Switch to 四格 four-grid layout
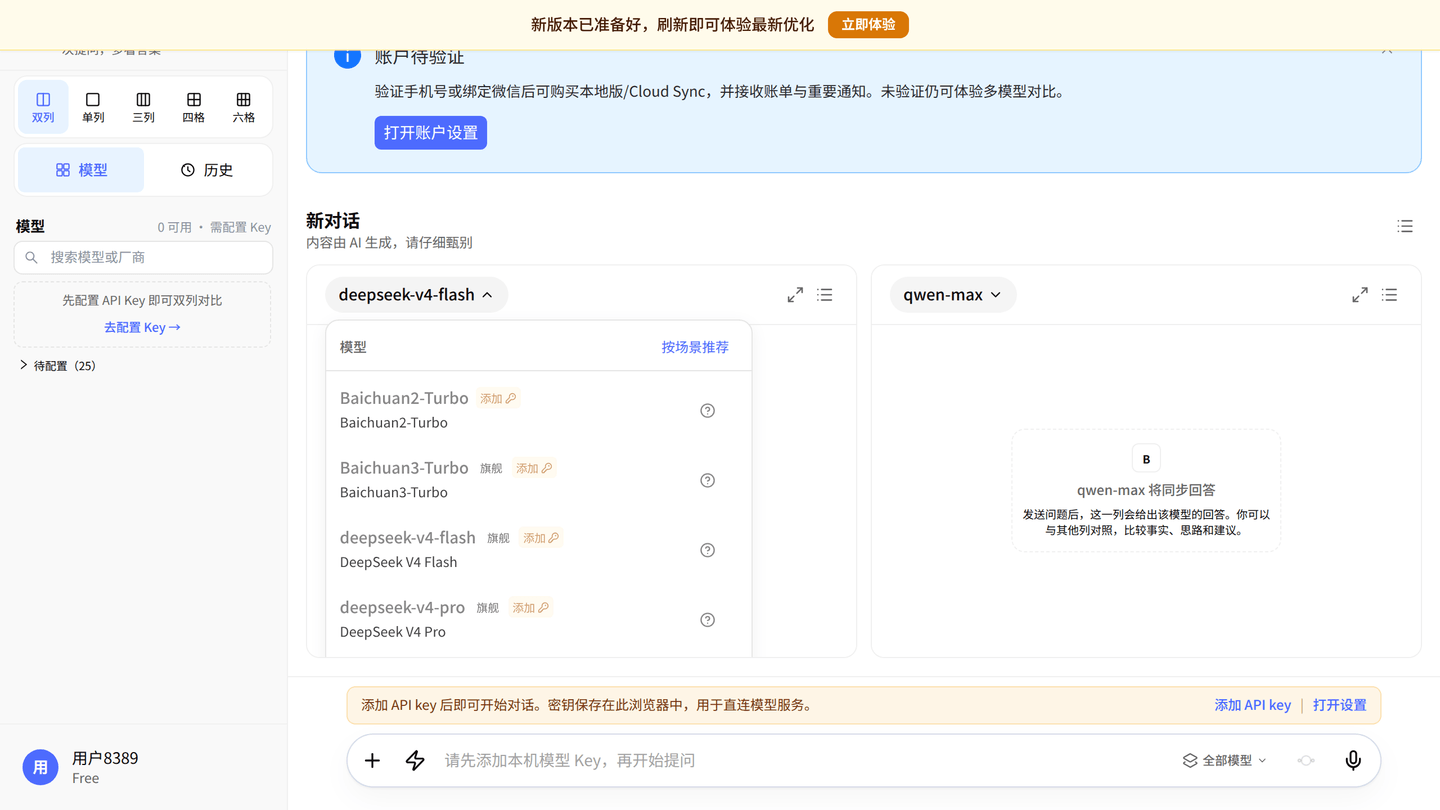This screenshot has width=1440, height=810. coord(193,107)
